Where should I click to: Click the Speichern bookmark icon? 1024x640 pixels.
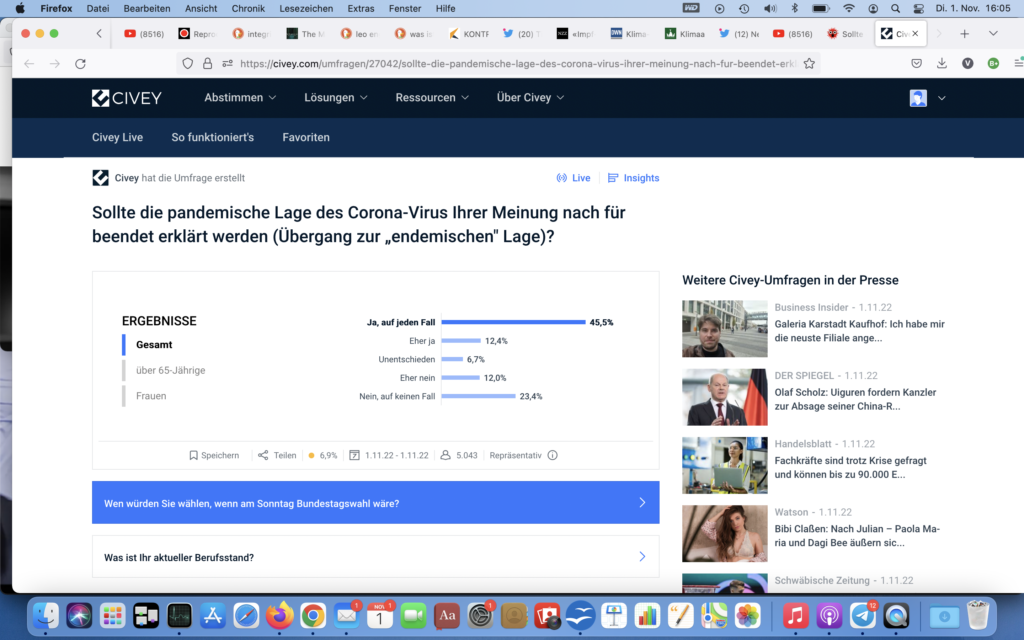(194, 455)
